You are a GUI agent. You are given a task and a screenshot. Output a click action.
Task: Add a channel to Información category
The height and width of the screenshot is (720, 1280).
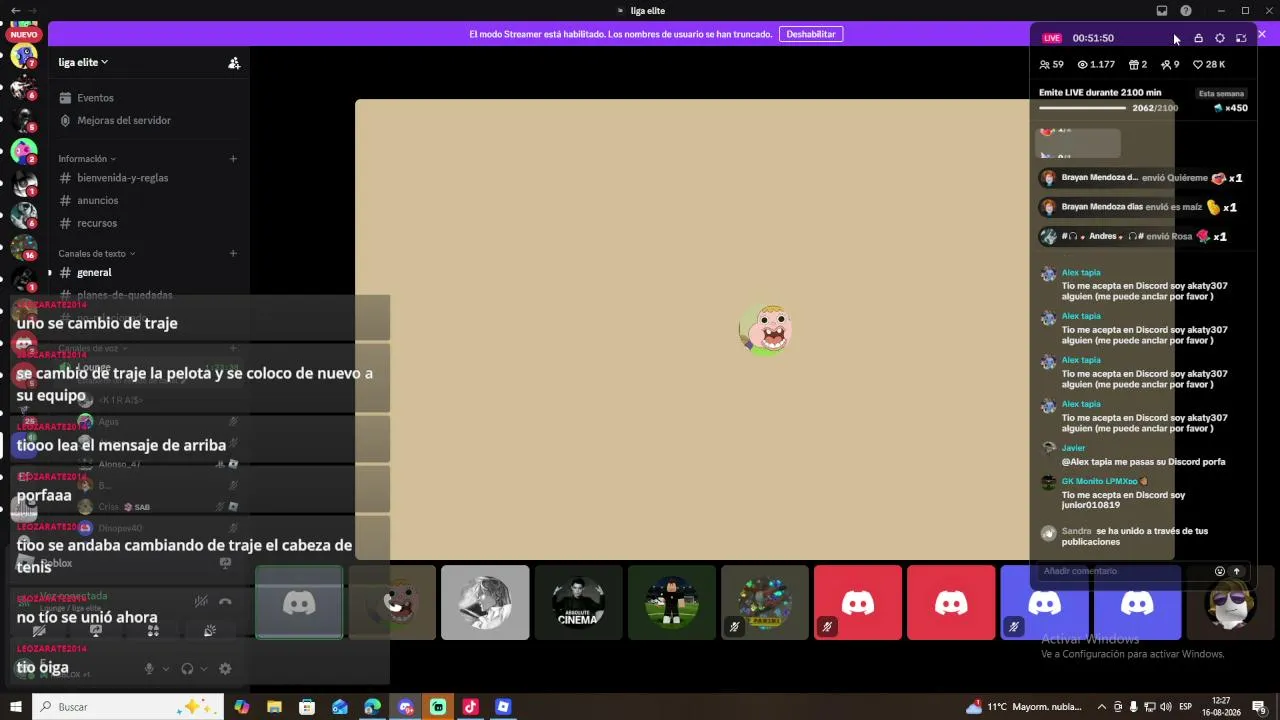pos(233,158)
